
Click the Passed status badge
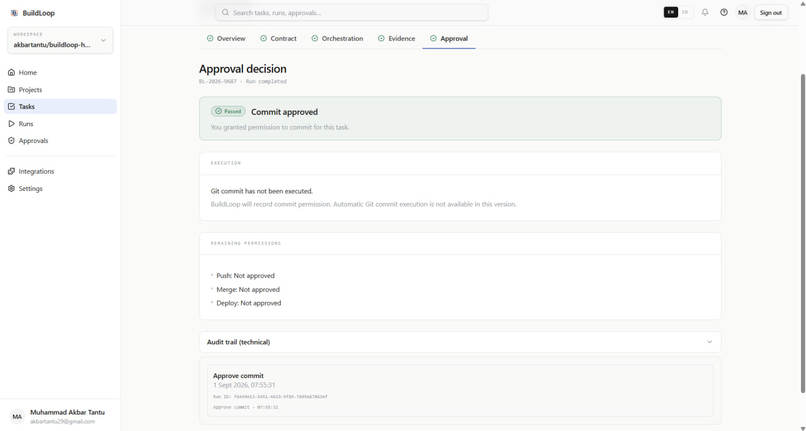pyautogui.click(x=228, y=111)
